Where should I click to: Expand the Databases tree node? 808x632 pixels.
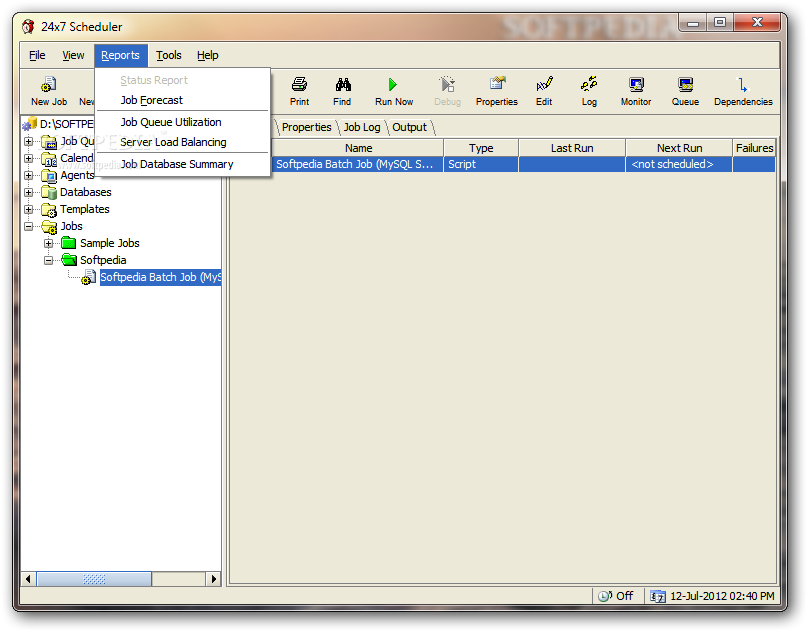point(29,192)
